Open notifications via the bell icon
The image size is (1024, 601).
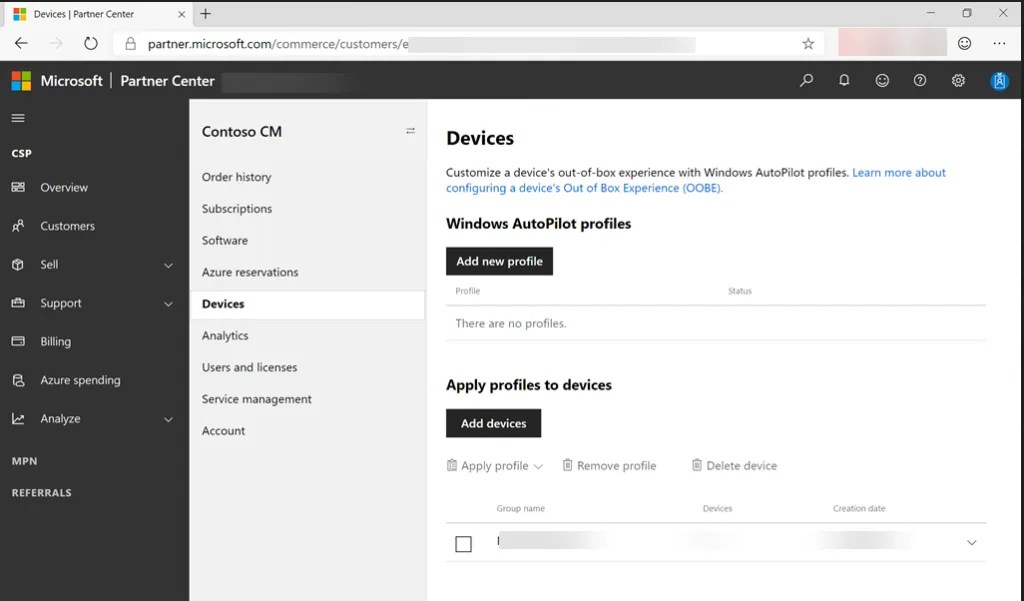(844, 80)
